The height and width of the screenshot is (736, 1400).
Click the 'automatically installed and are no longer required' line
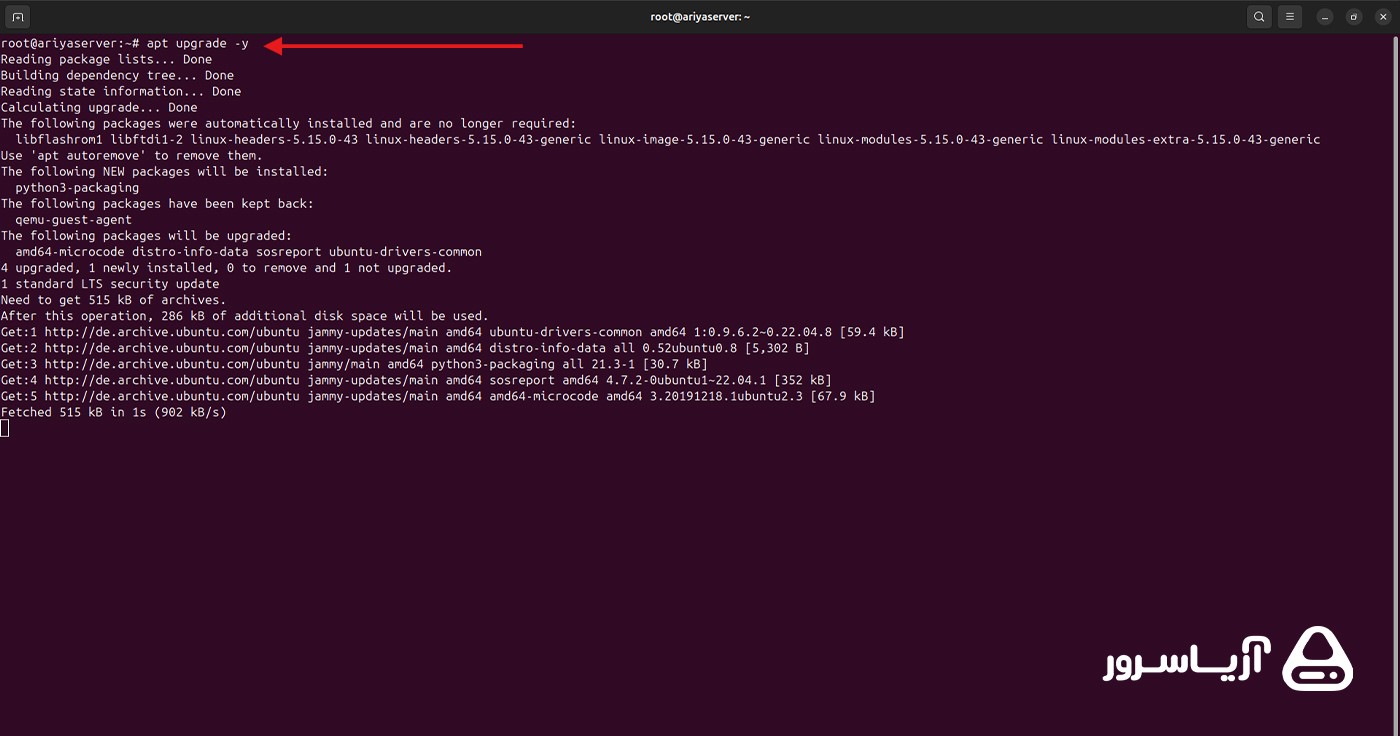click(288, 123)
